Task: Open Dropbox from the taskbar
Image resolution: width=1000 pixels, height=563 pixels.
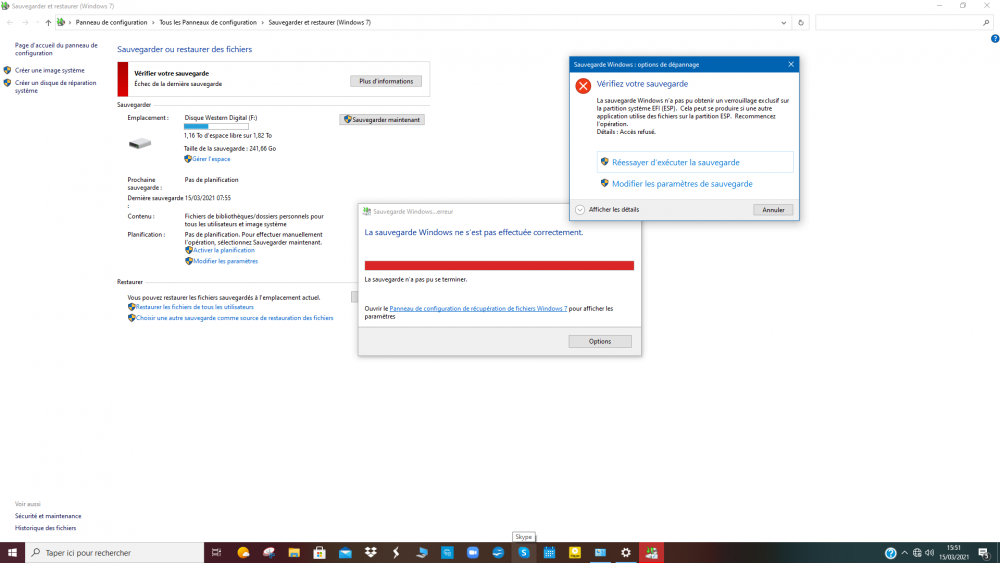Action: [371, 553]
